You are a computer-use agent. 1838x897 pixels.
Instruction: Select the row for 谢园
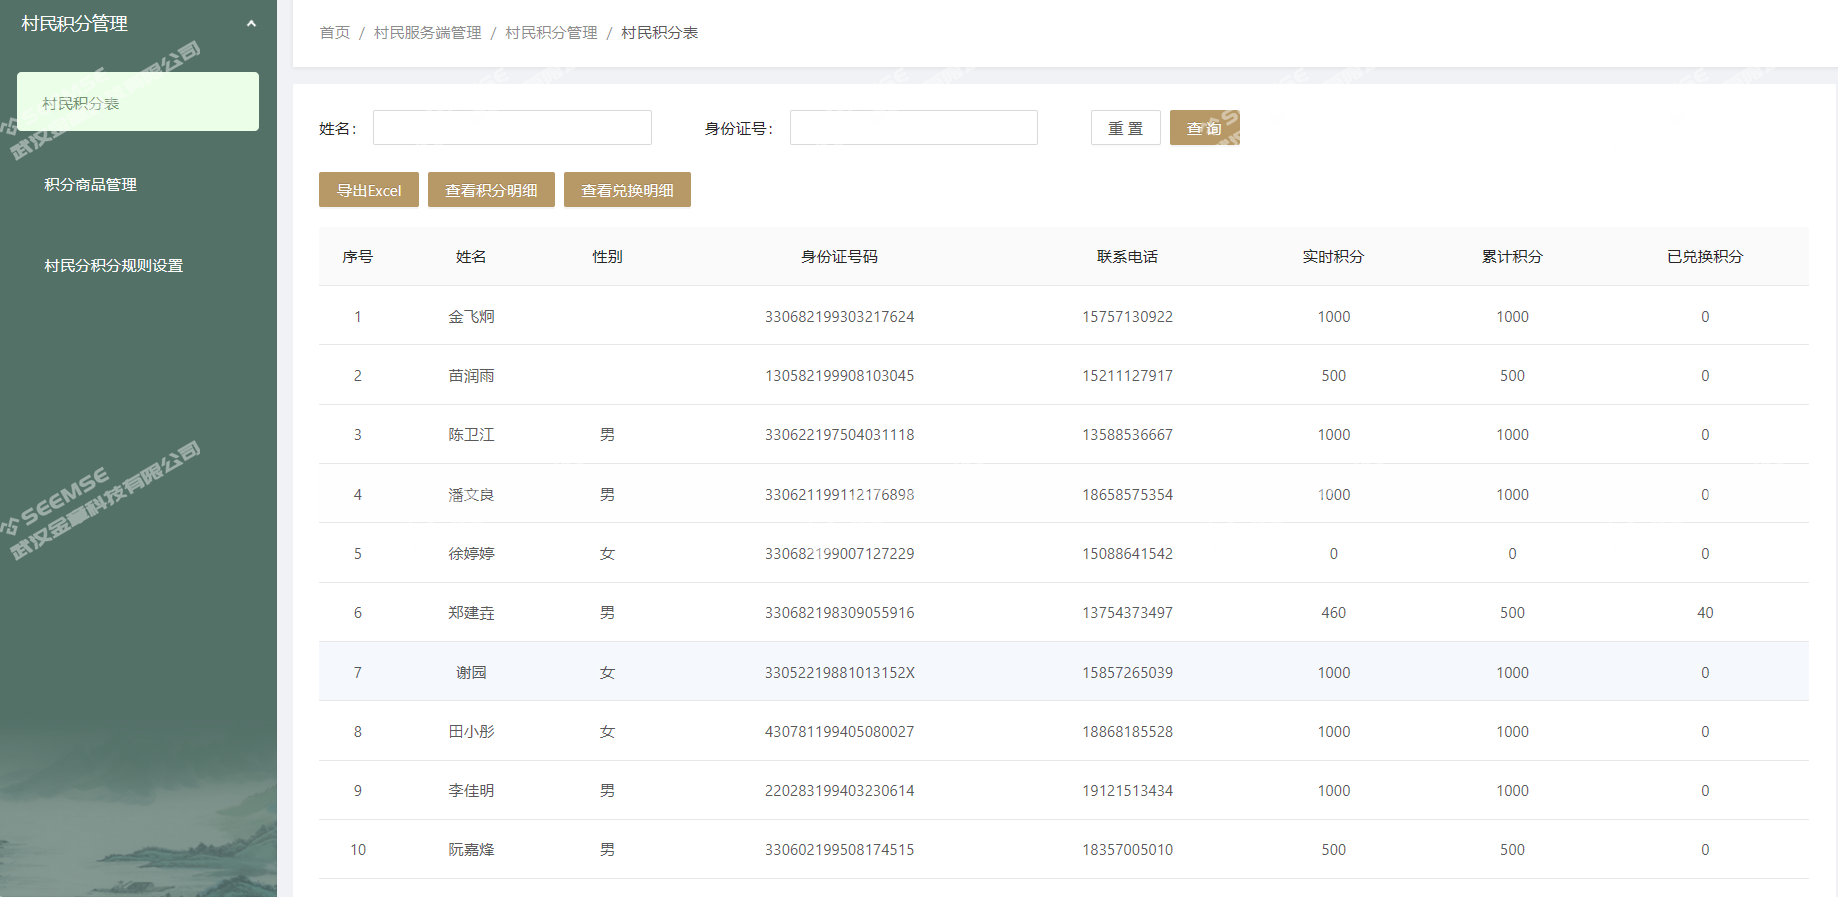(471, 673)
